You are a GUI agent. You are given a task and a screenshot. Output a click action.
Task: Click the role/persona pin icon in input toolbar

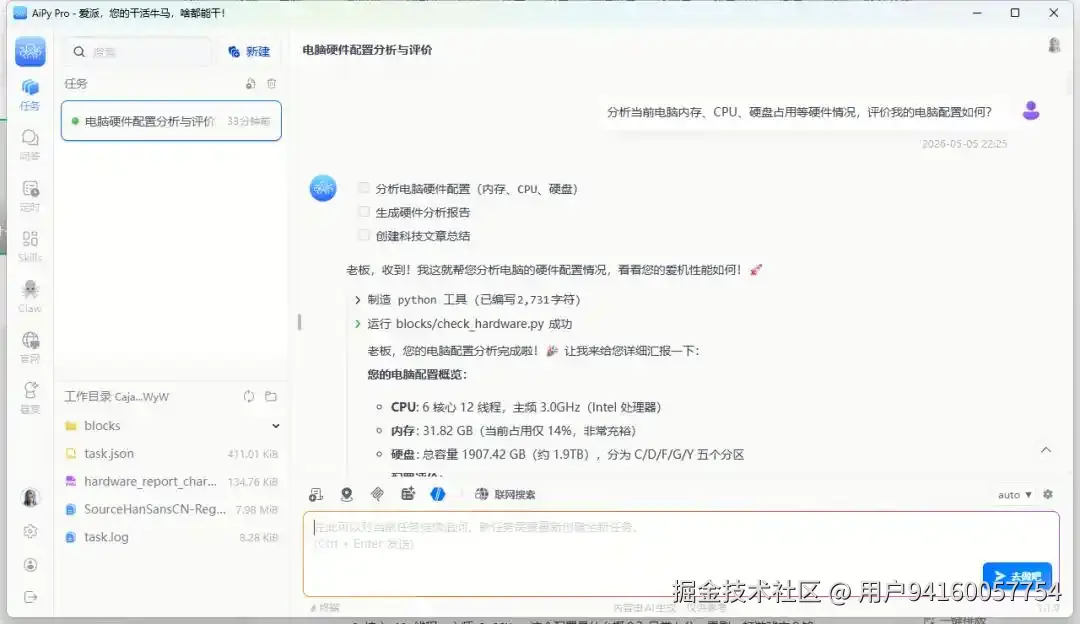(346, 494)
